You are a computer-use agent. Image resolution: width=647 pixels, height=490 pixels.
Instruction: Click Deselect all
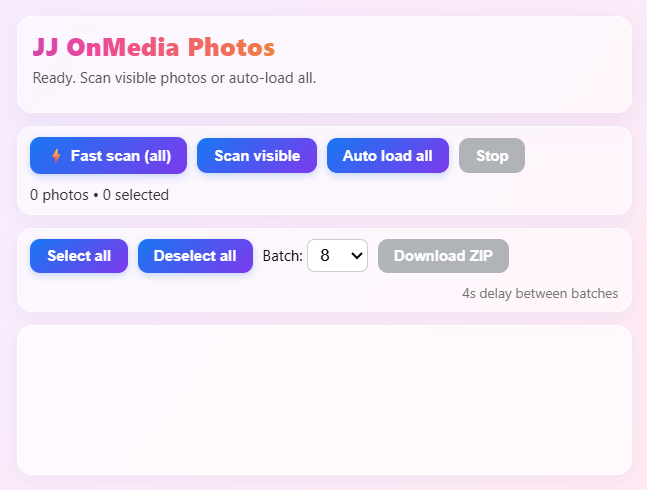coord(195,256)
